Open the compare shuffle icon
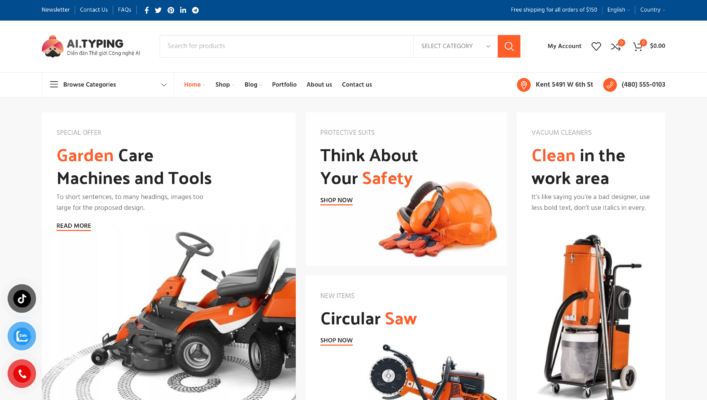The image size is (707, 400). tap(616, 46)
